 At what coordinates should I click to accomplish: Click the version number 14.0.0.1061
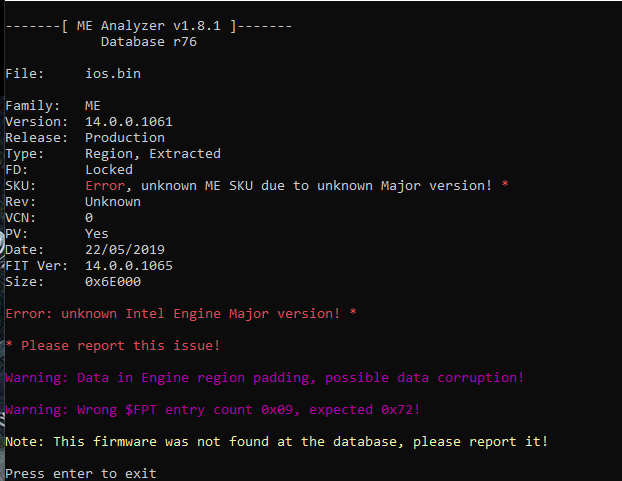129,122
